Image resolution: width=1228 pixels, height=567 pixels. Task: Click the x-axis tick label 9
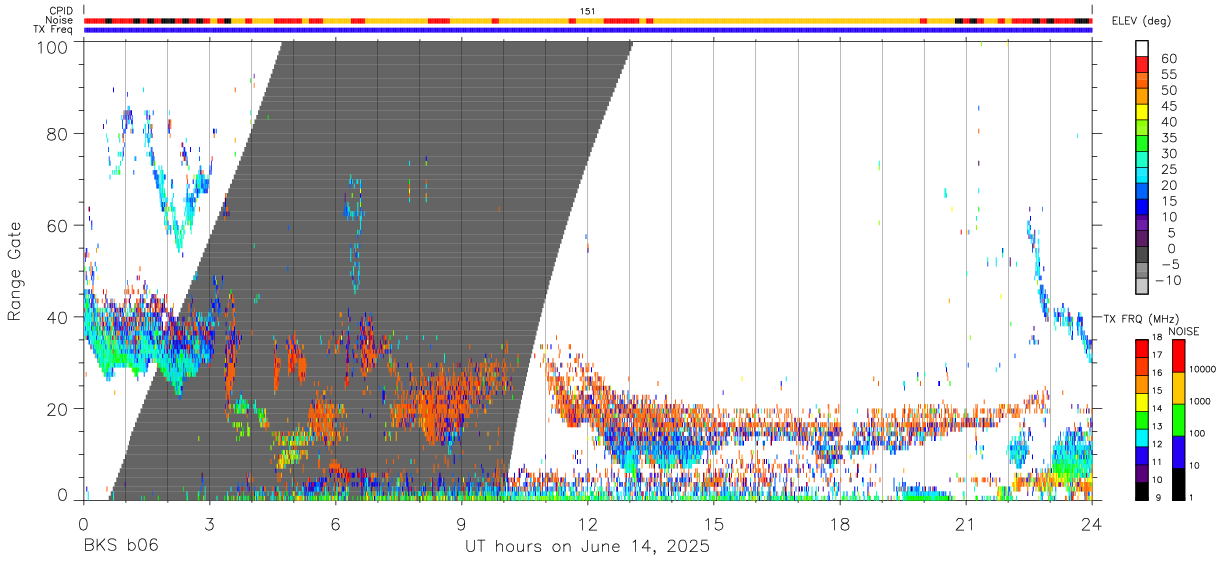pyautogui.click(x=461, y=524)
